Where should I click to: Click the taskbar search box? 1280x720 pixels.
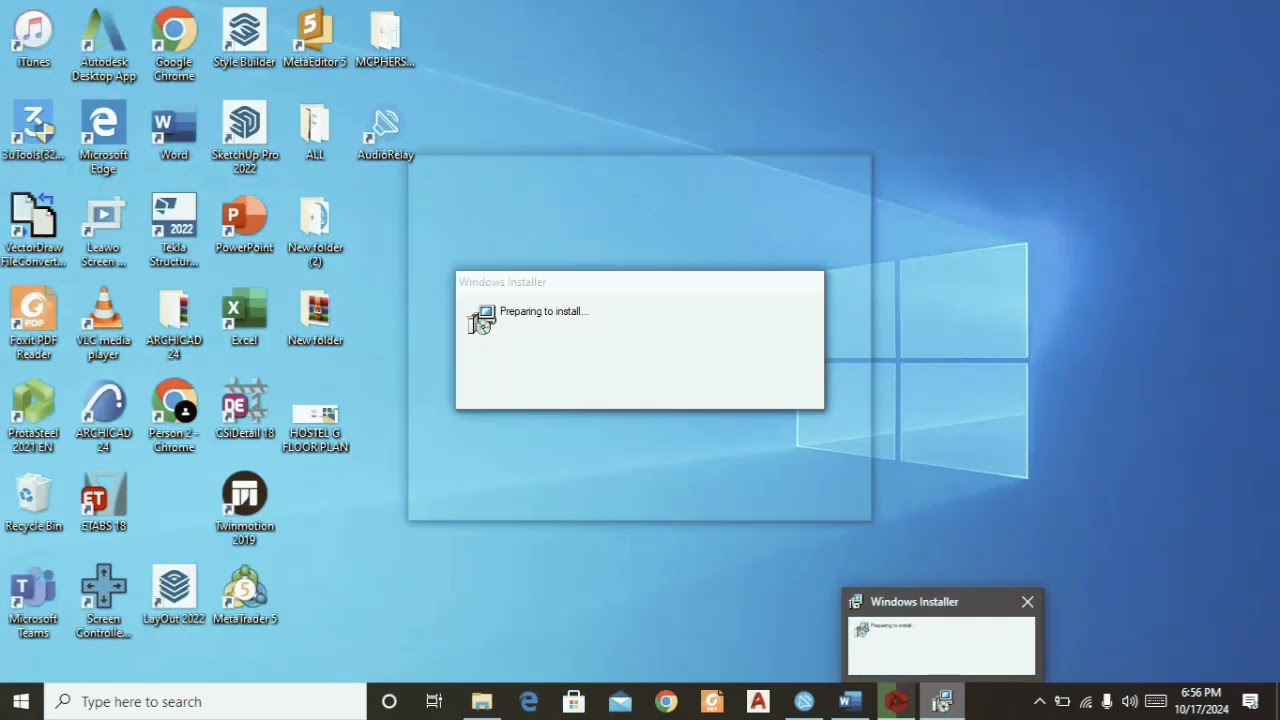205,701
